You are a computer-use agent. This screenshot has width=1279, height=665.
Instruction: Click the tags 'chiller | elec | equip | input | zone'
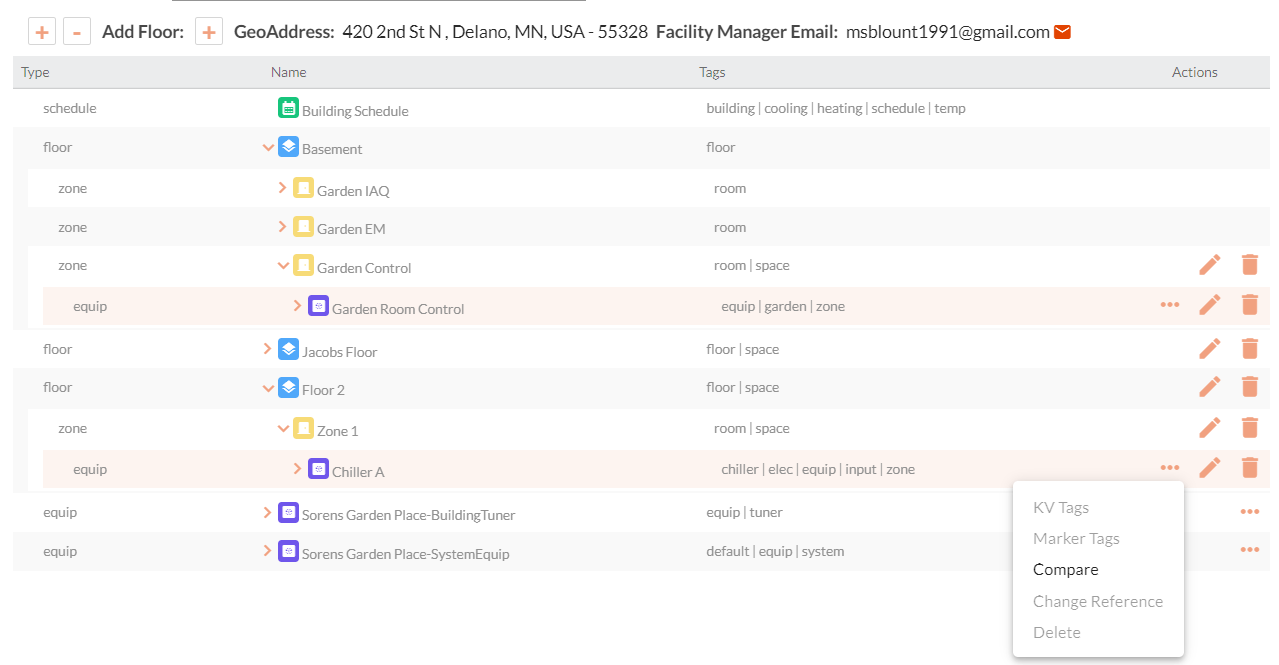(818, 469)
